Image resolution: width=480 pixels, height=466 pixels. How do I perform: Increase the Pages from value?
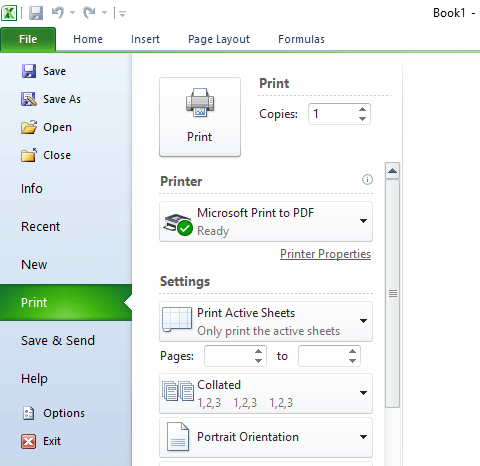[258, 351]
